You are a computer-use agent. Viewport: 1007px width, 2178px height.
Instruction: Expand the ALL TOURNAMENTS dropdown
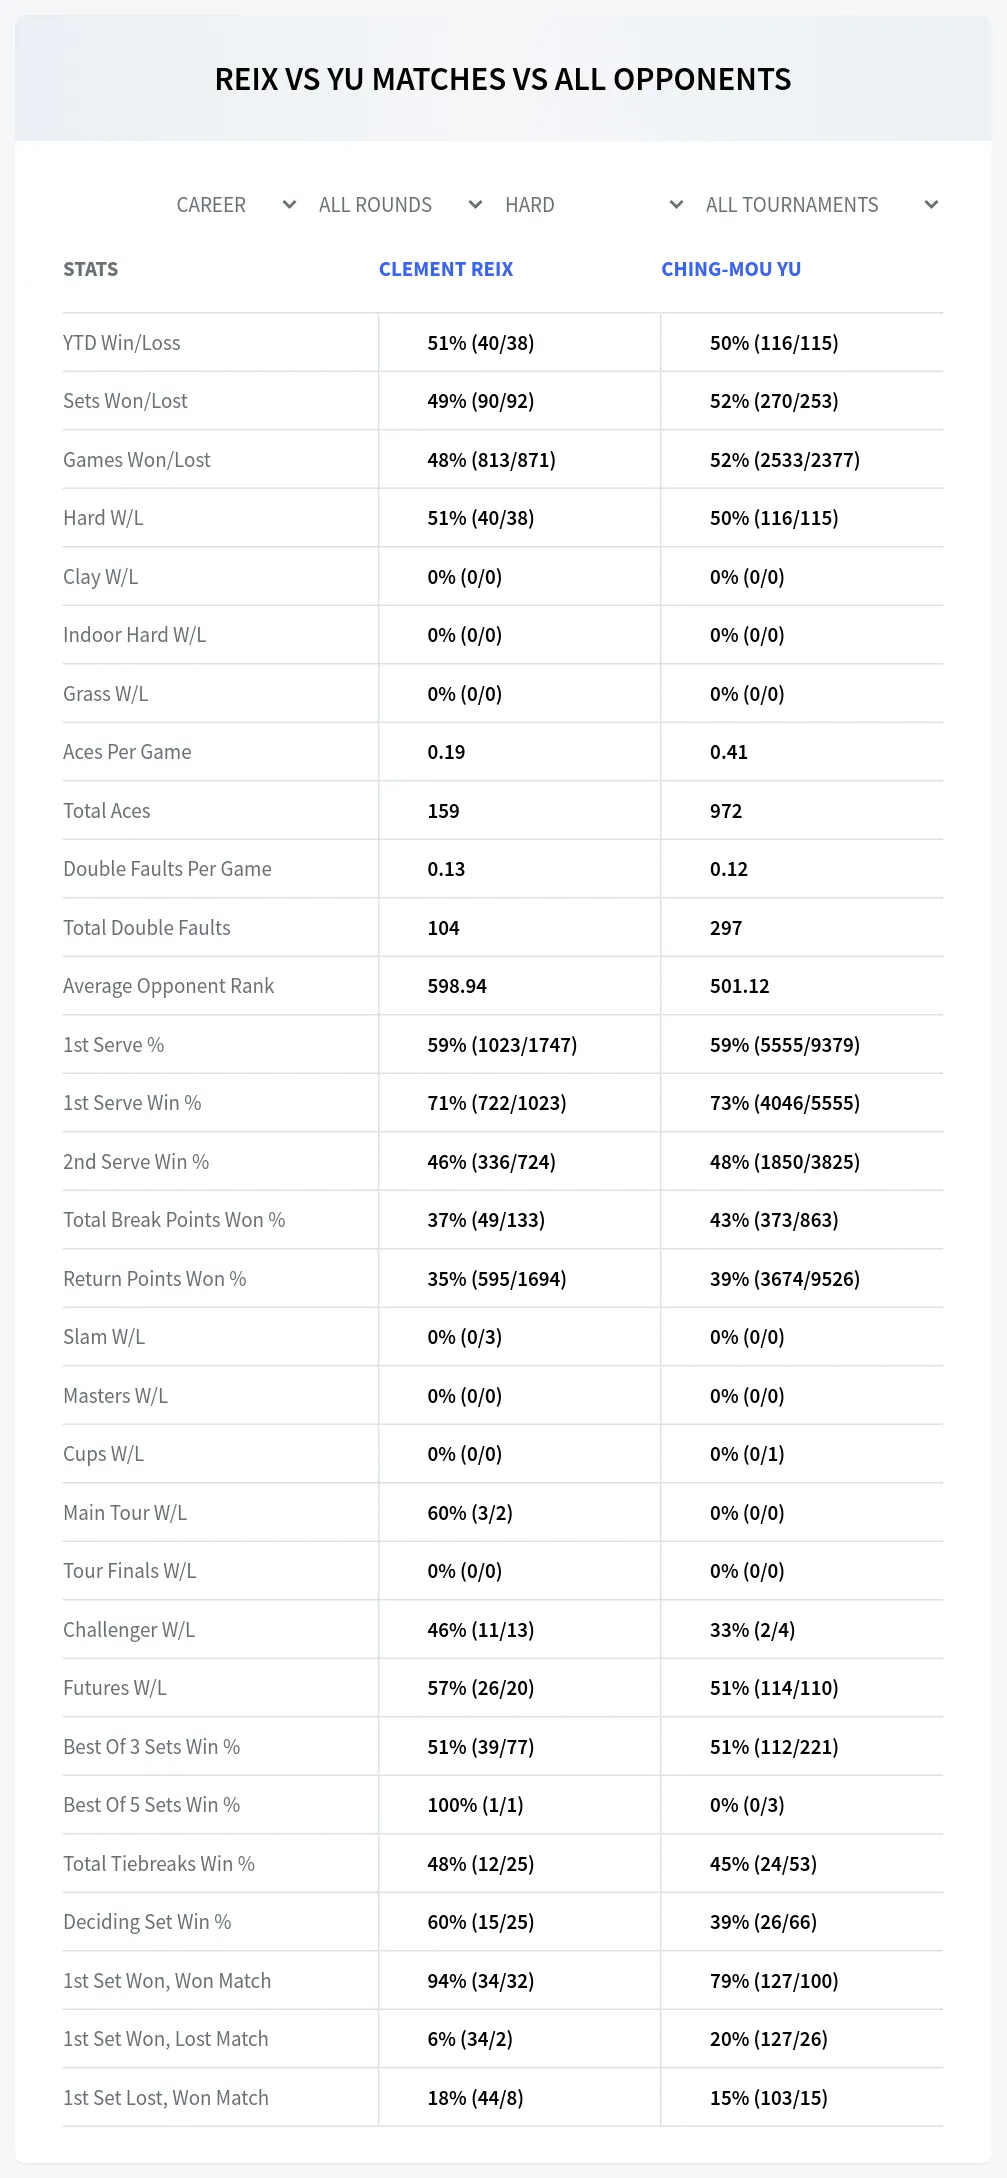point(821,205)
